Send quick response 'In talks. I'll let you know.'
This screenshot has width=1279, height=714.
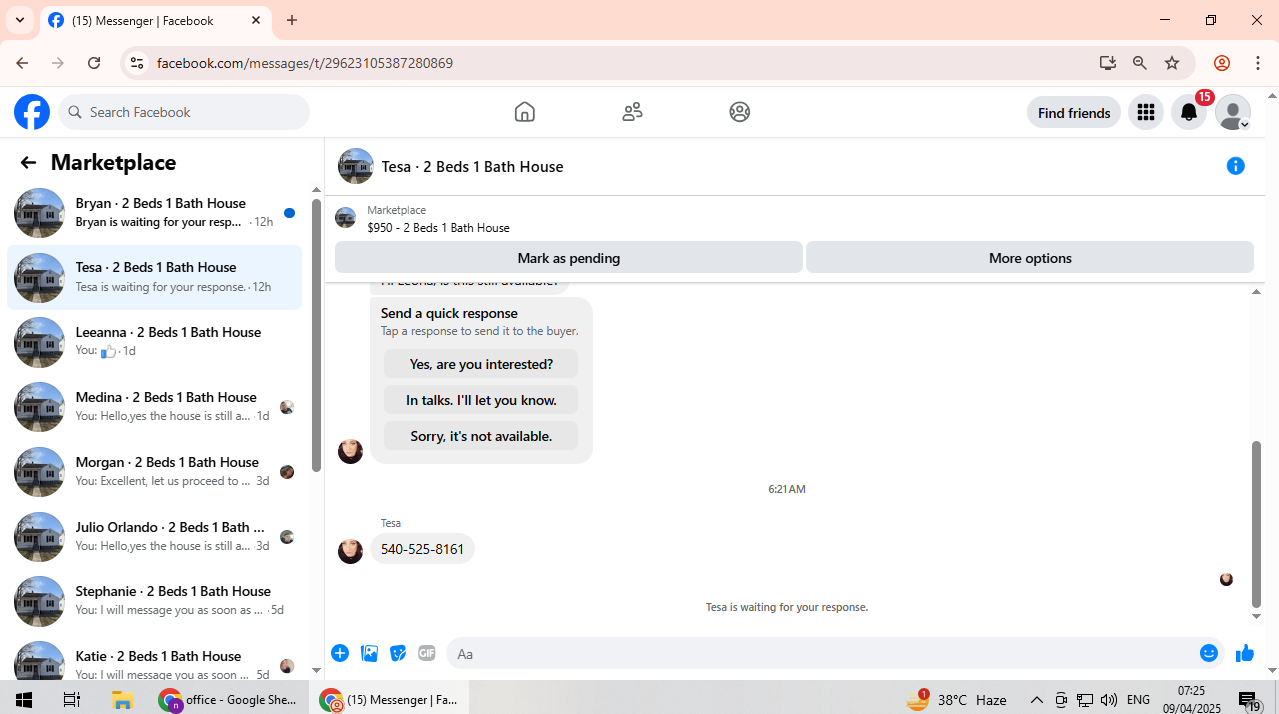(x=481, y=400)
